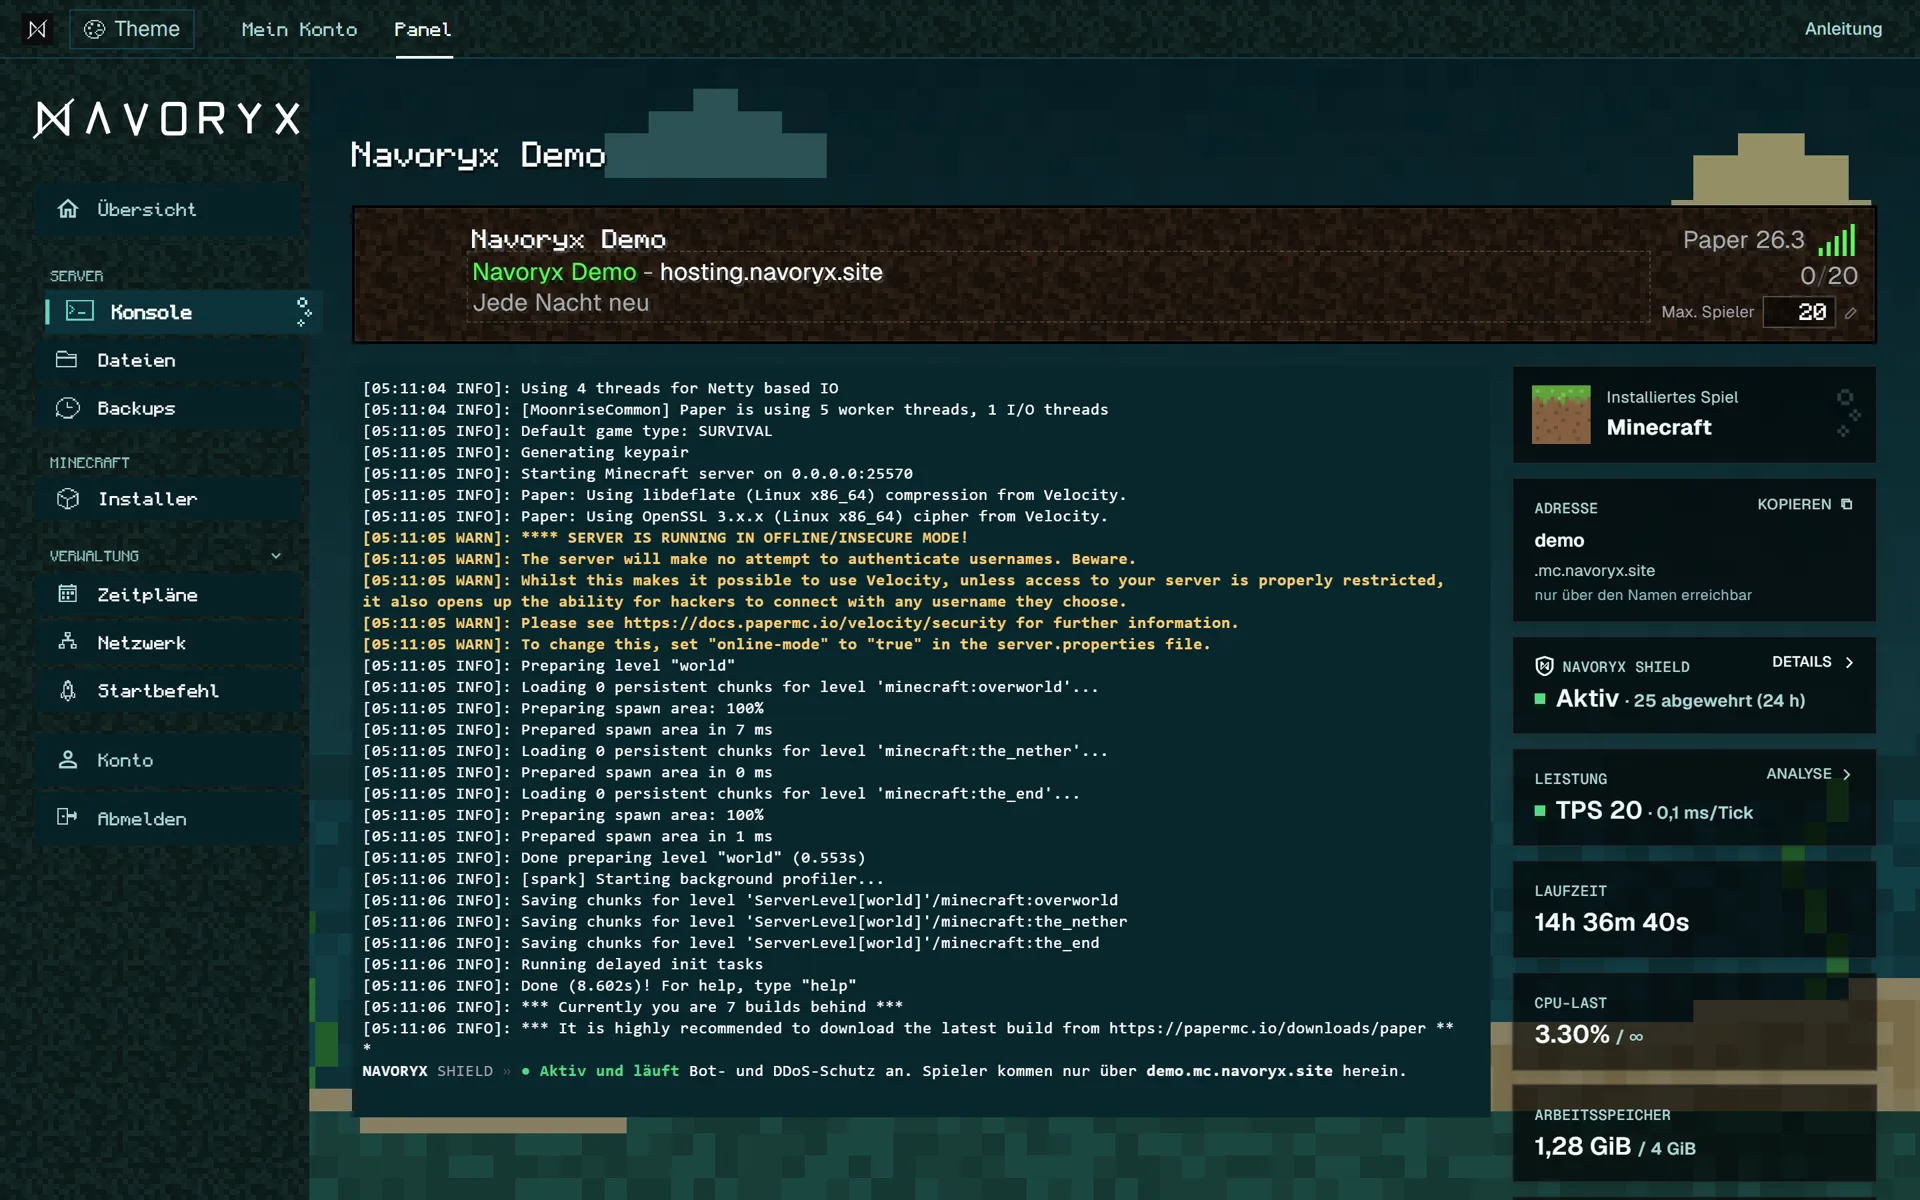Screen dimensions: 1920x1200
Task: Open the Theme picker button
Action: [132, 29]
